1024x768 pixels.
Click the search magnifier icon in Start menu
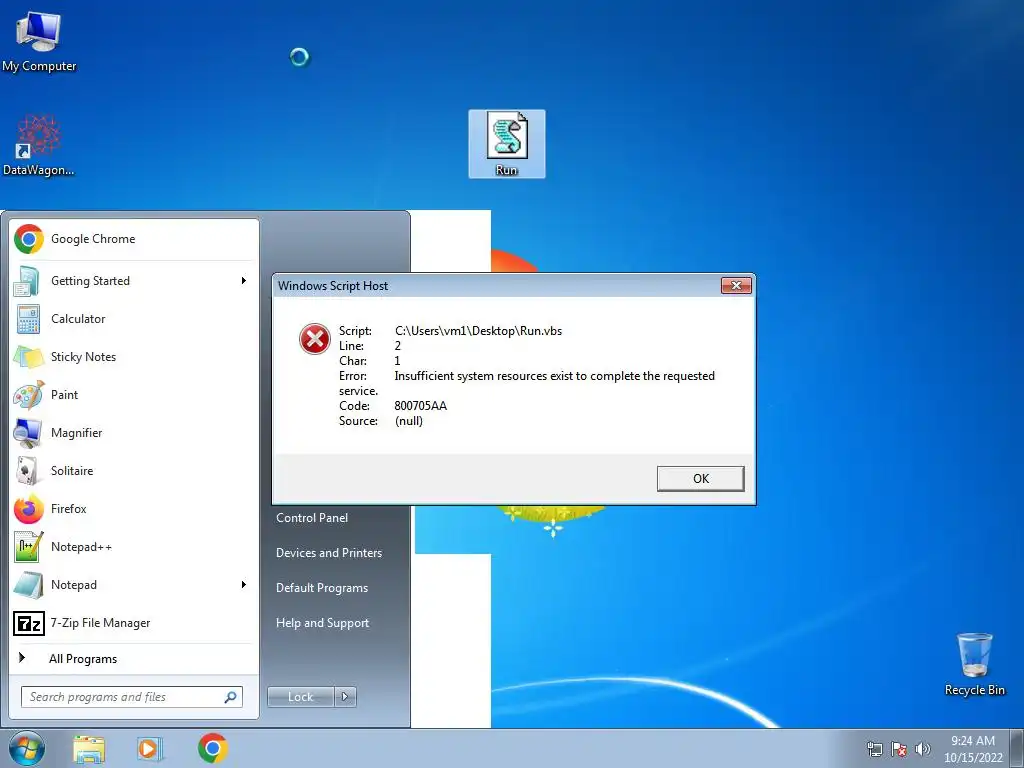coord(231,697)
